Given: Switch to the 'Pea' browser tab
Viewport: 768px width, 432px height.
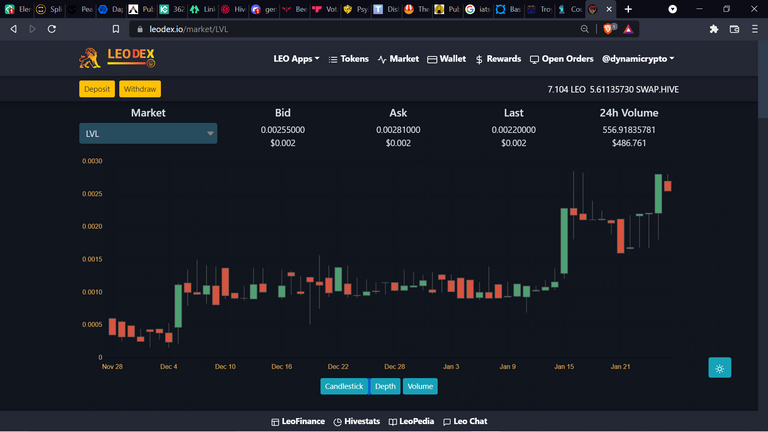Looking at the screenshot, I should click(80, 9).
